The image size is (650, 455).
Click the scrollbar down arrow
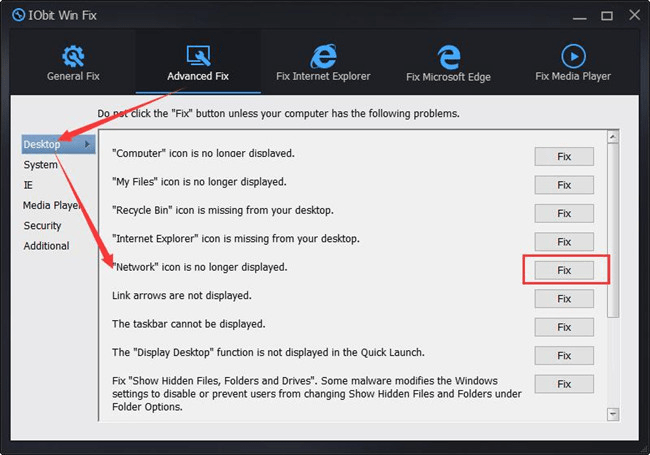pos(613,414)
